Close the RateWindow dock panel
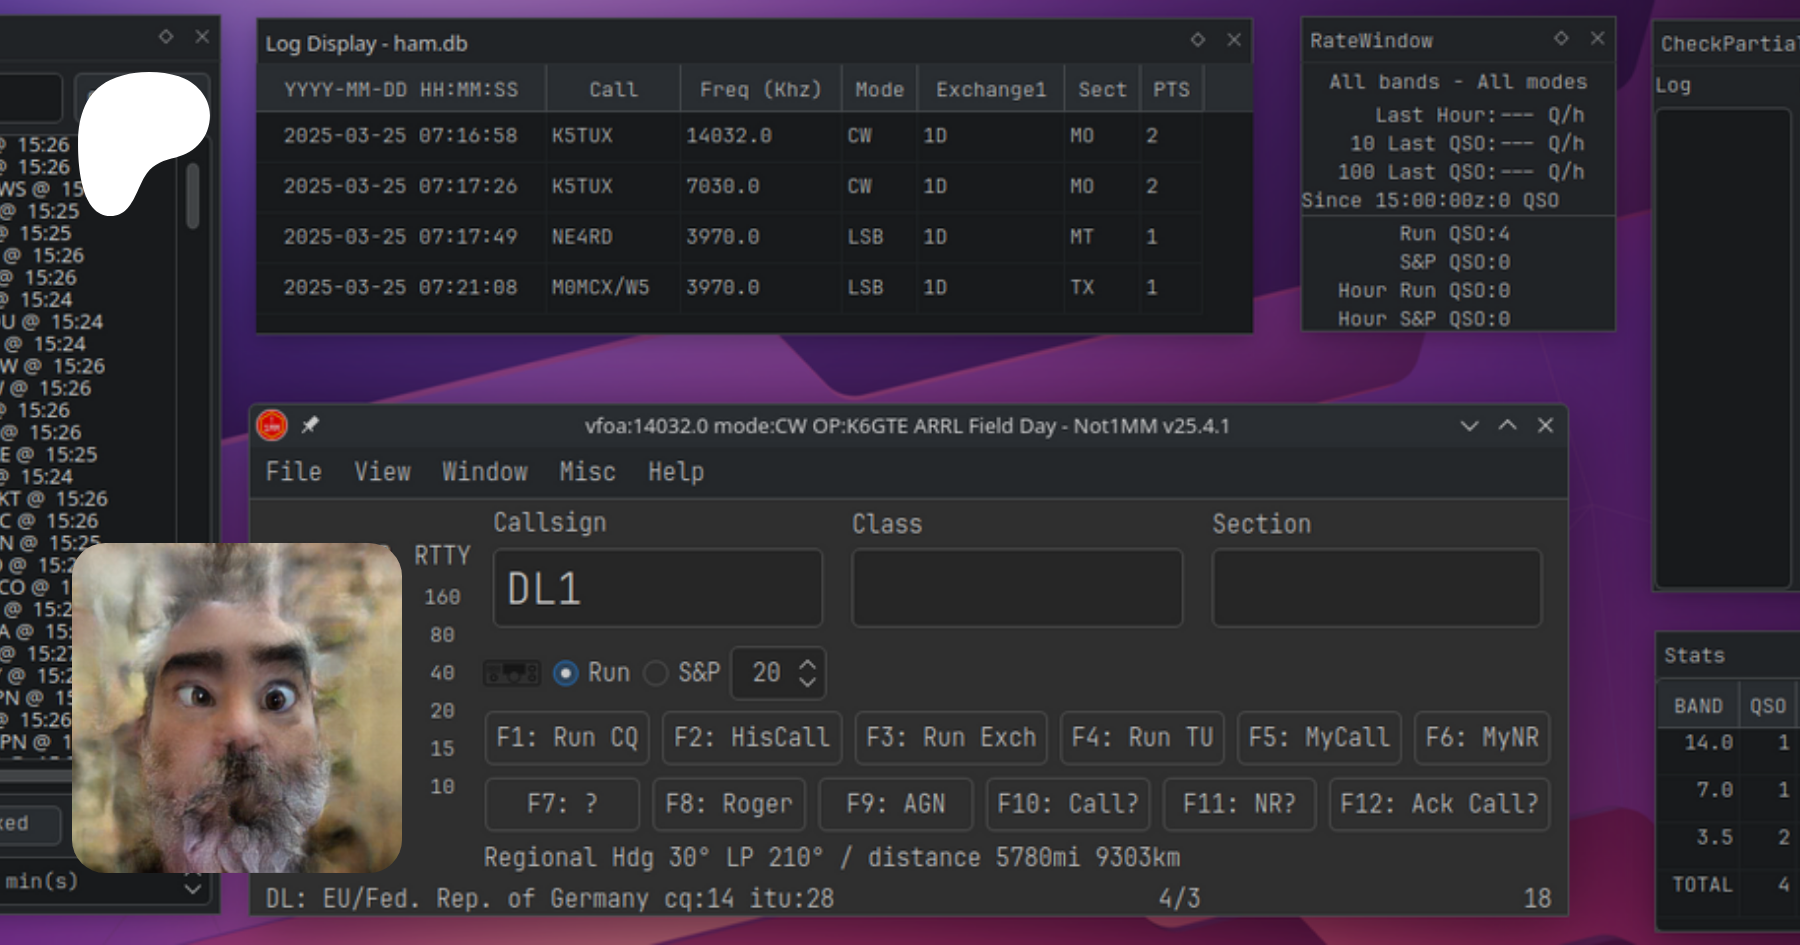 tap(1597, 38)
